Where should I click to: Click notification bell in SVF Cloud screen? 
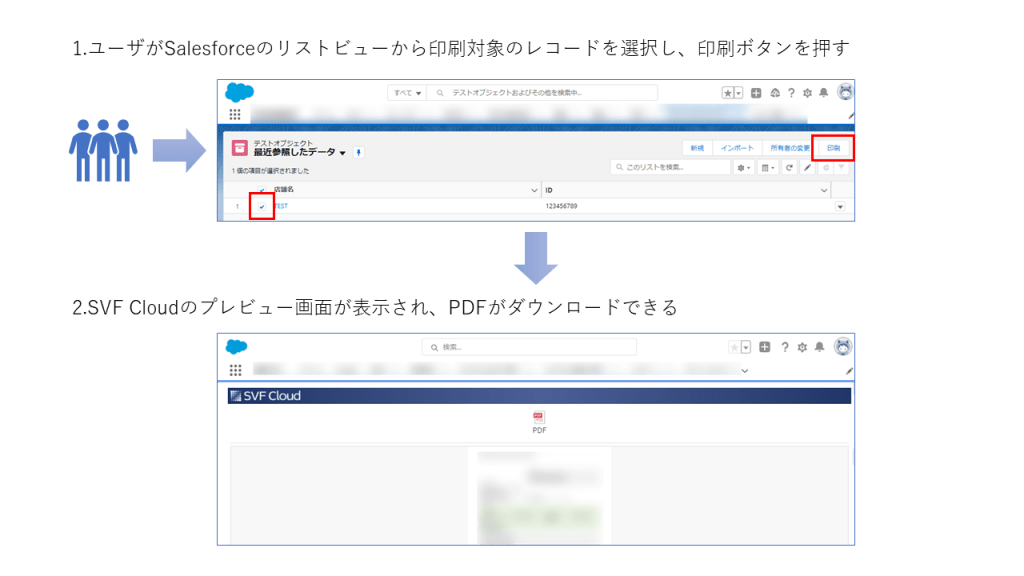click(x=824, y=347)
